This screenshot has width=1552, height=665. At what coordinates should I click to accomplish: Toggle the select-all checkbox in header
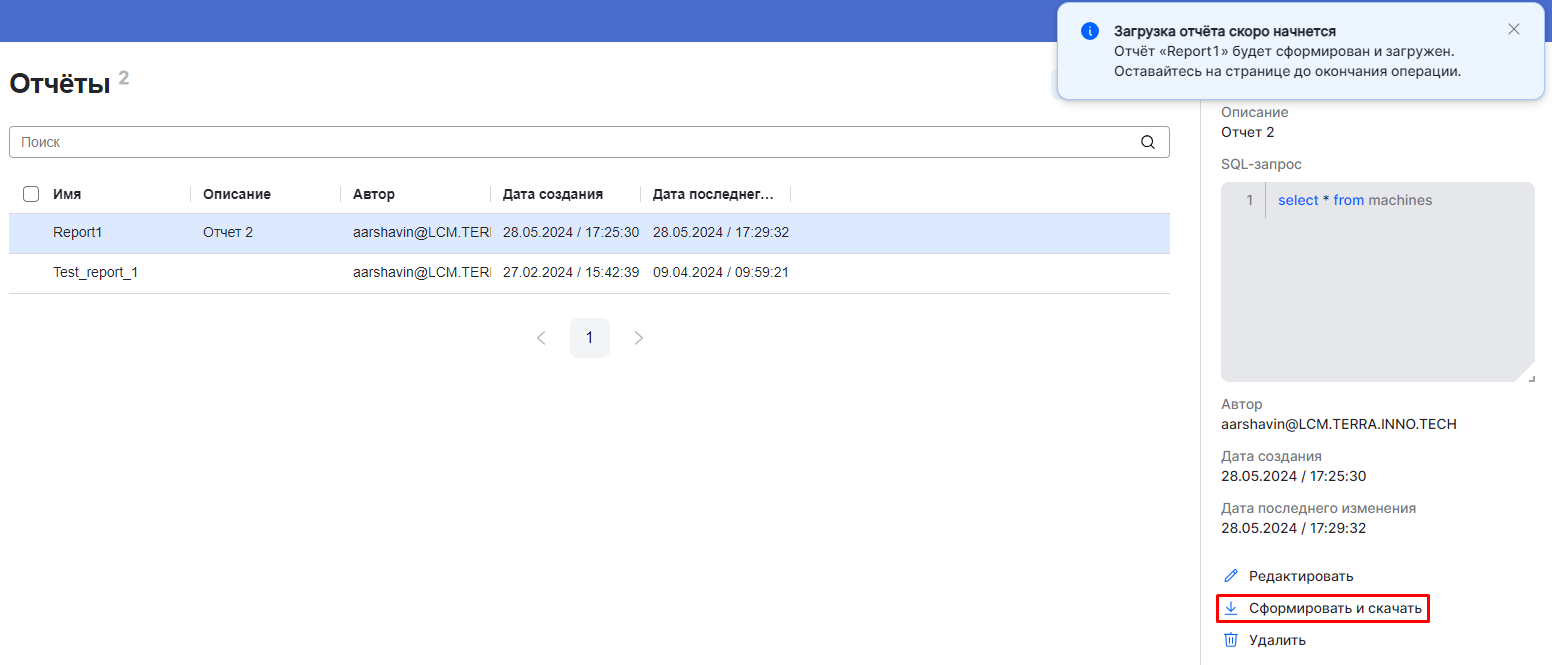[31, 194]
